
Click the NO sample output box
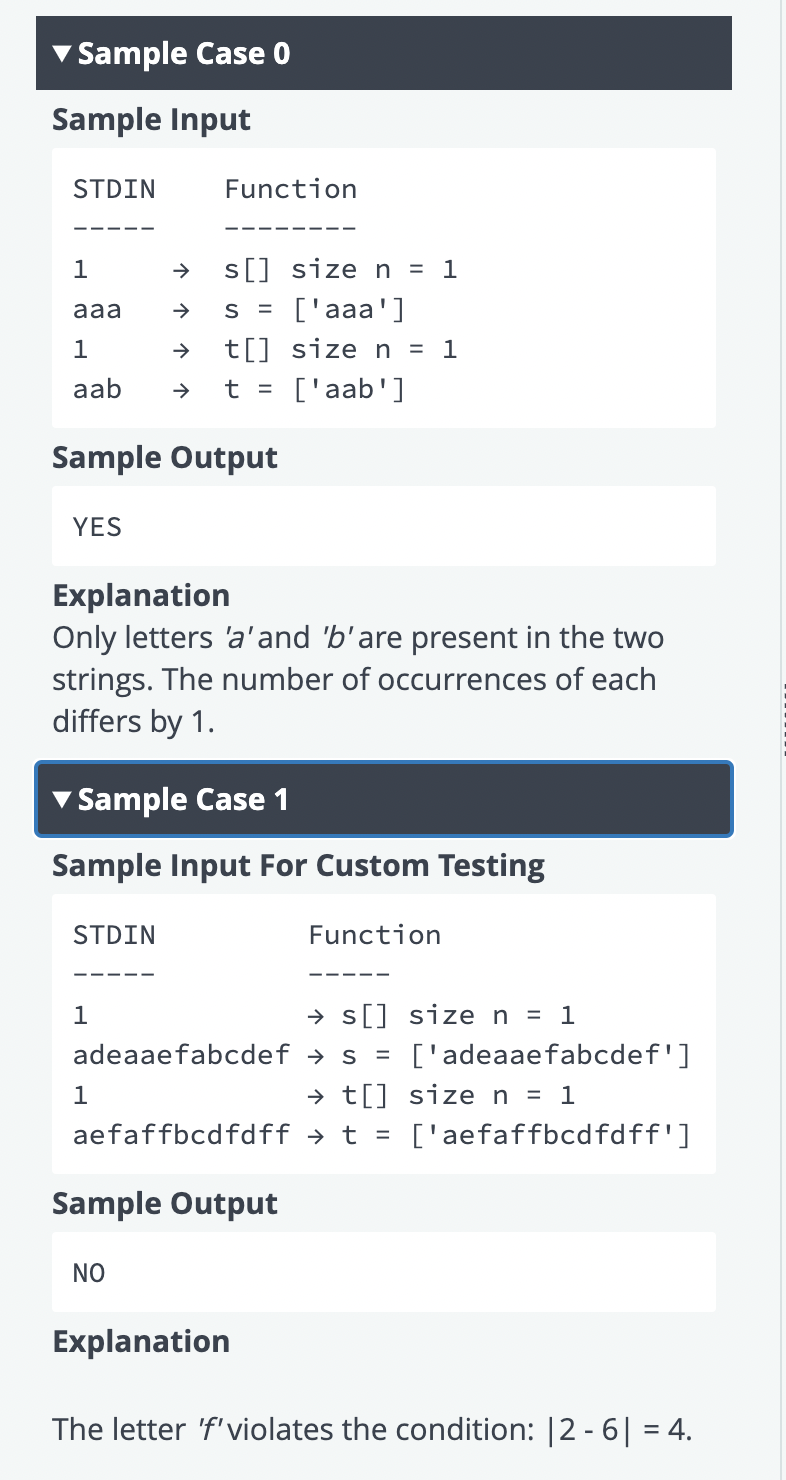[x=384, y=1272]
